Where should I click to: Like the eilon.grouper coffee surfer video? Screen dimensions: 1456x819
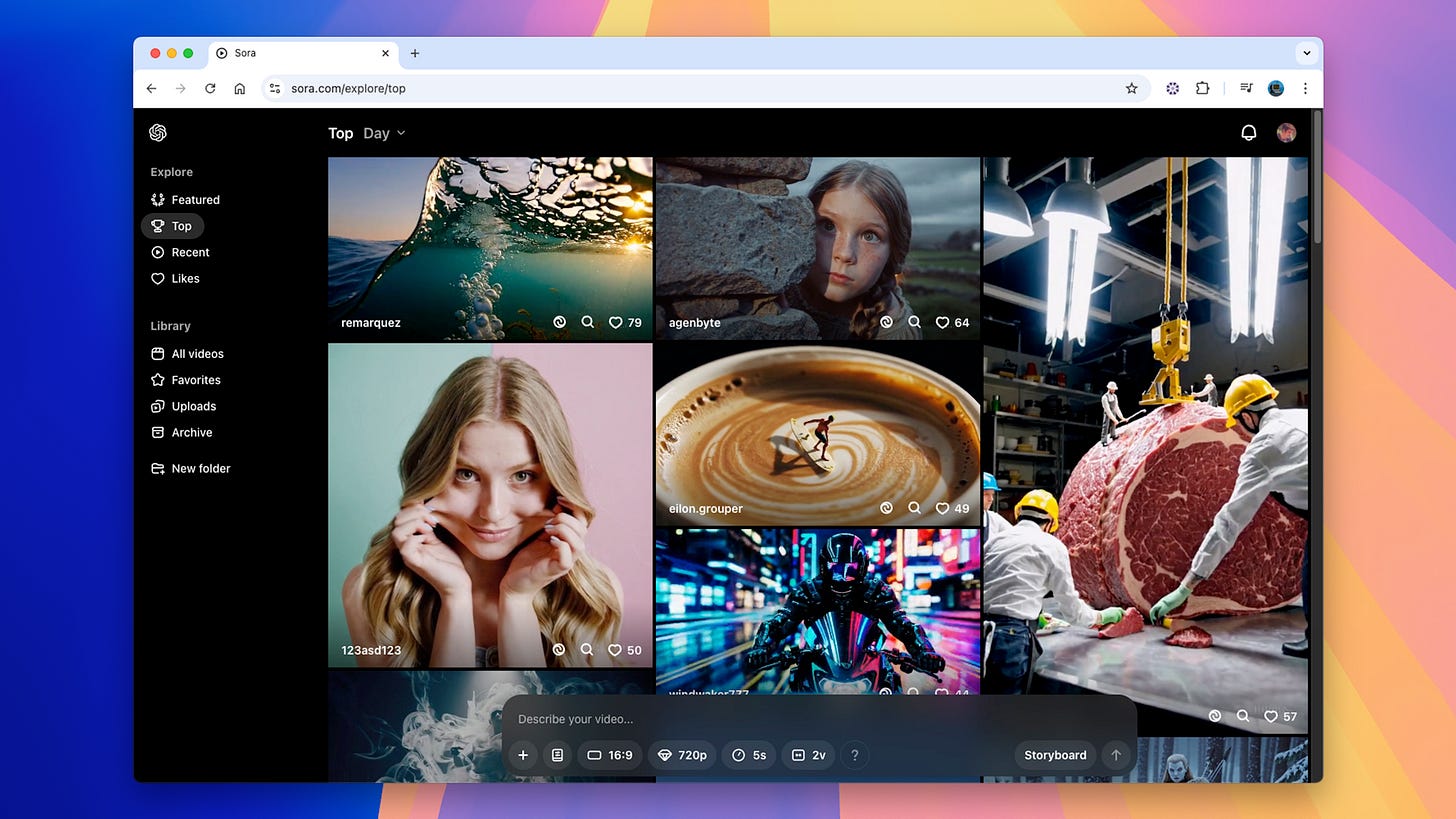pos(941,508)
